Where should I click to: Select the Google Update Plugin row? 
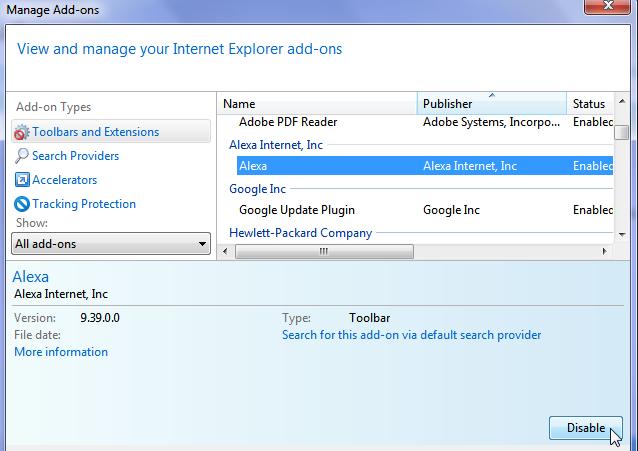click(x=425, y=210)
